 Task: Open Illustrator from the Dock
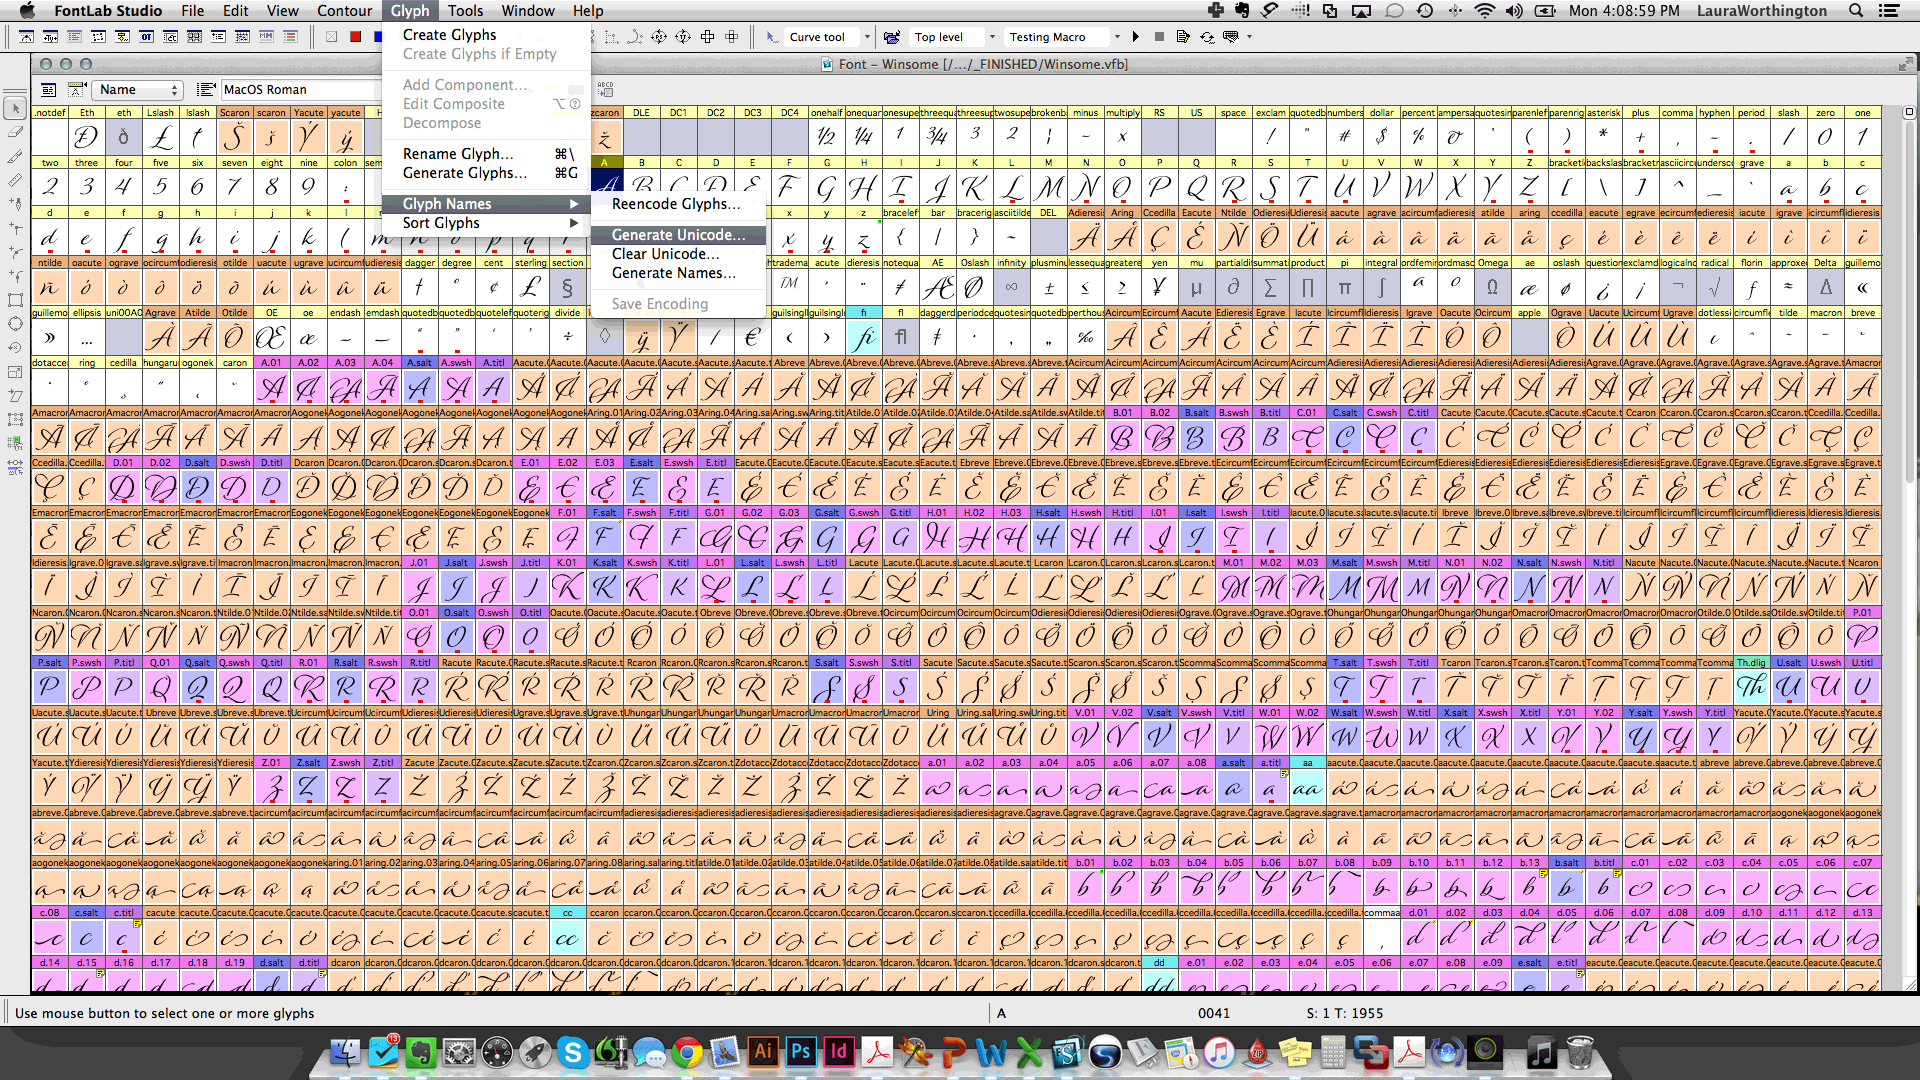coord(764,1051)
